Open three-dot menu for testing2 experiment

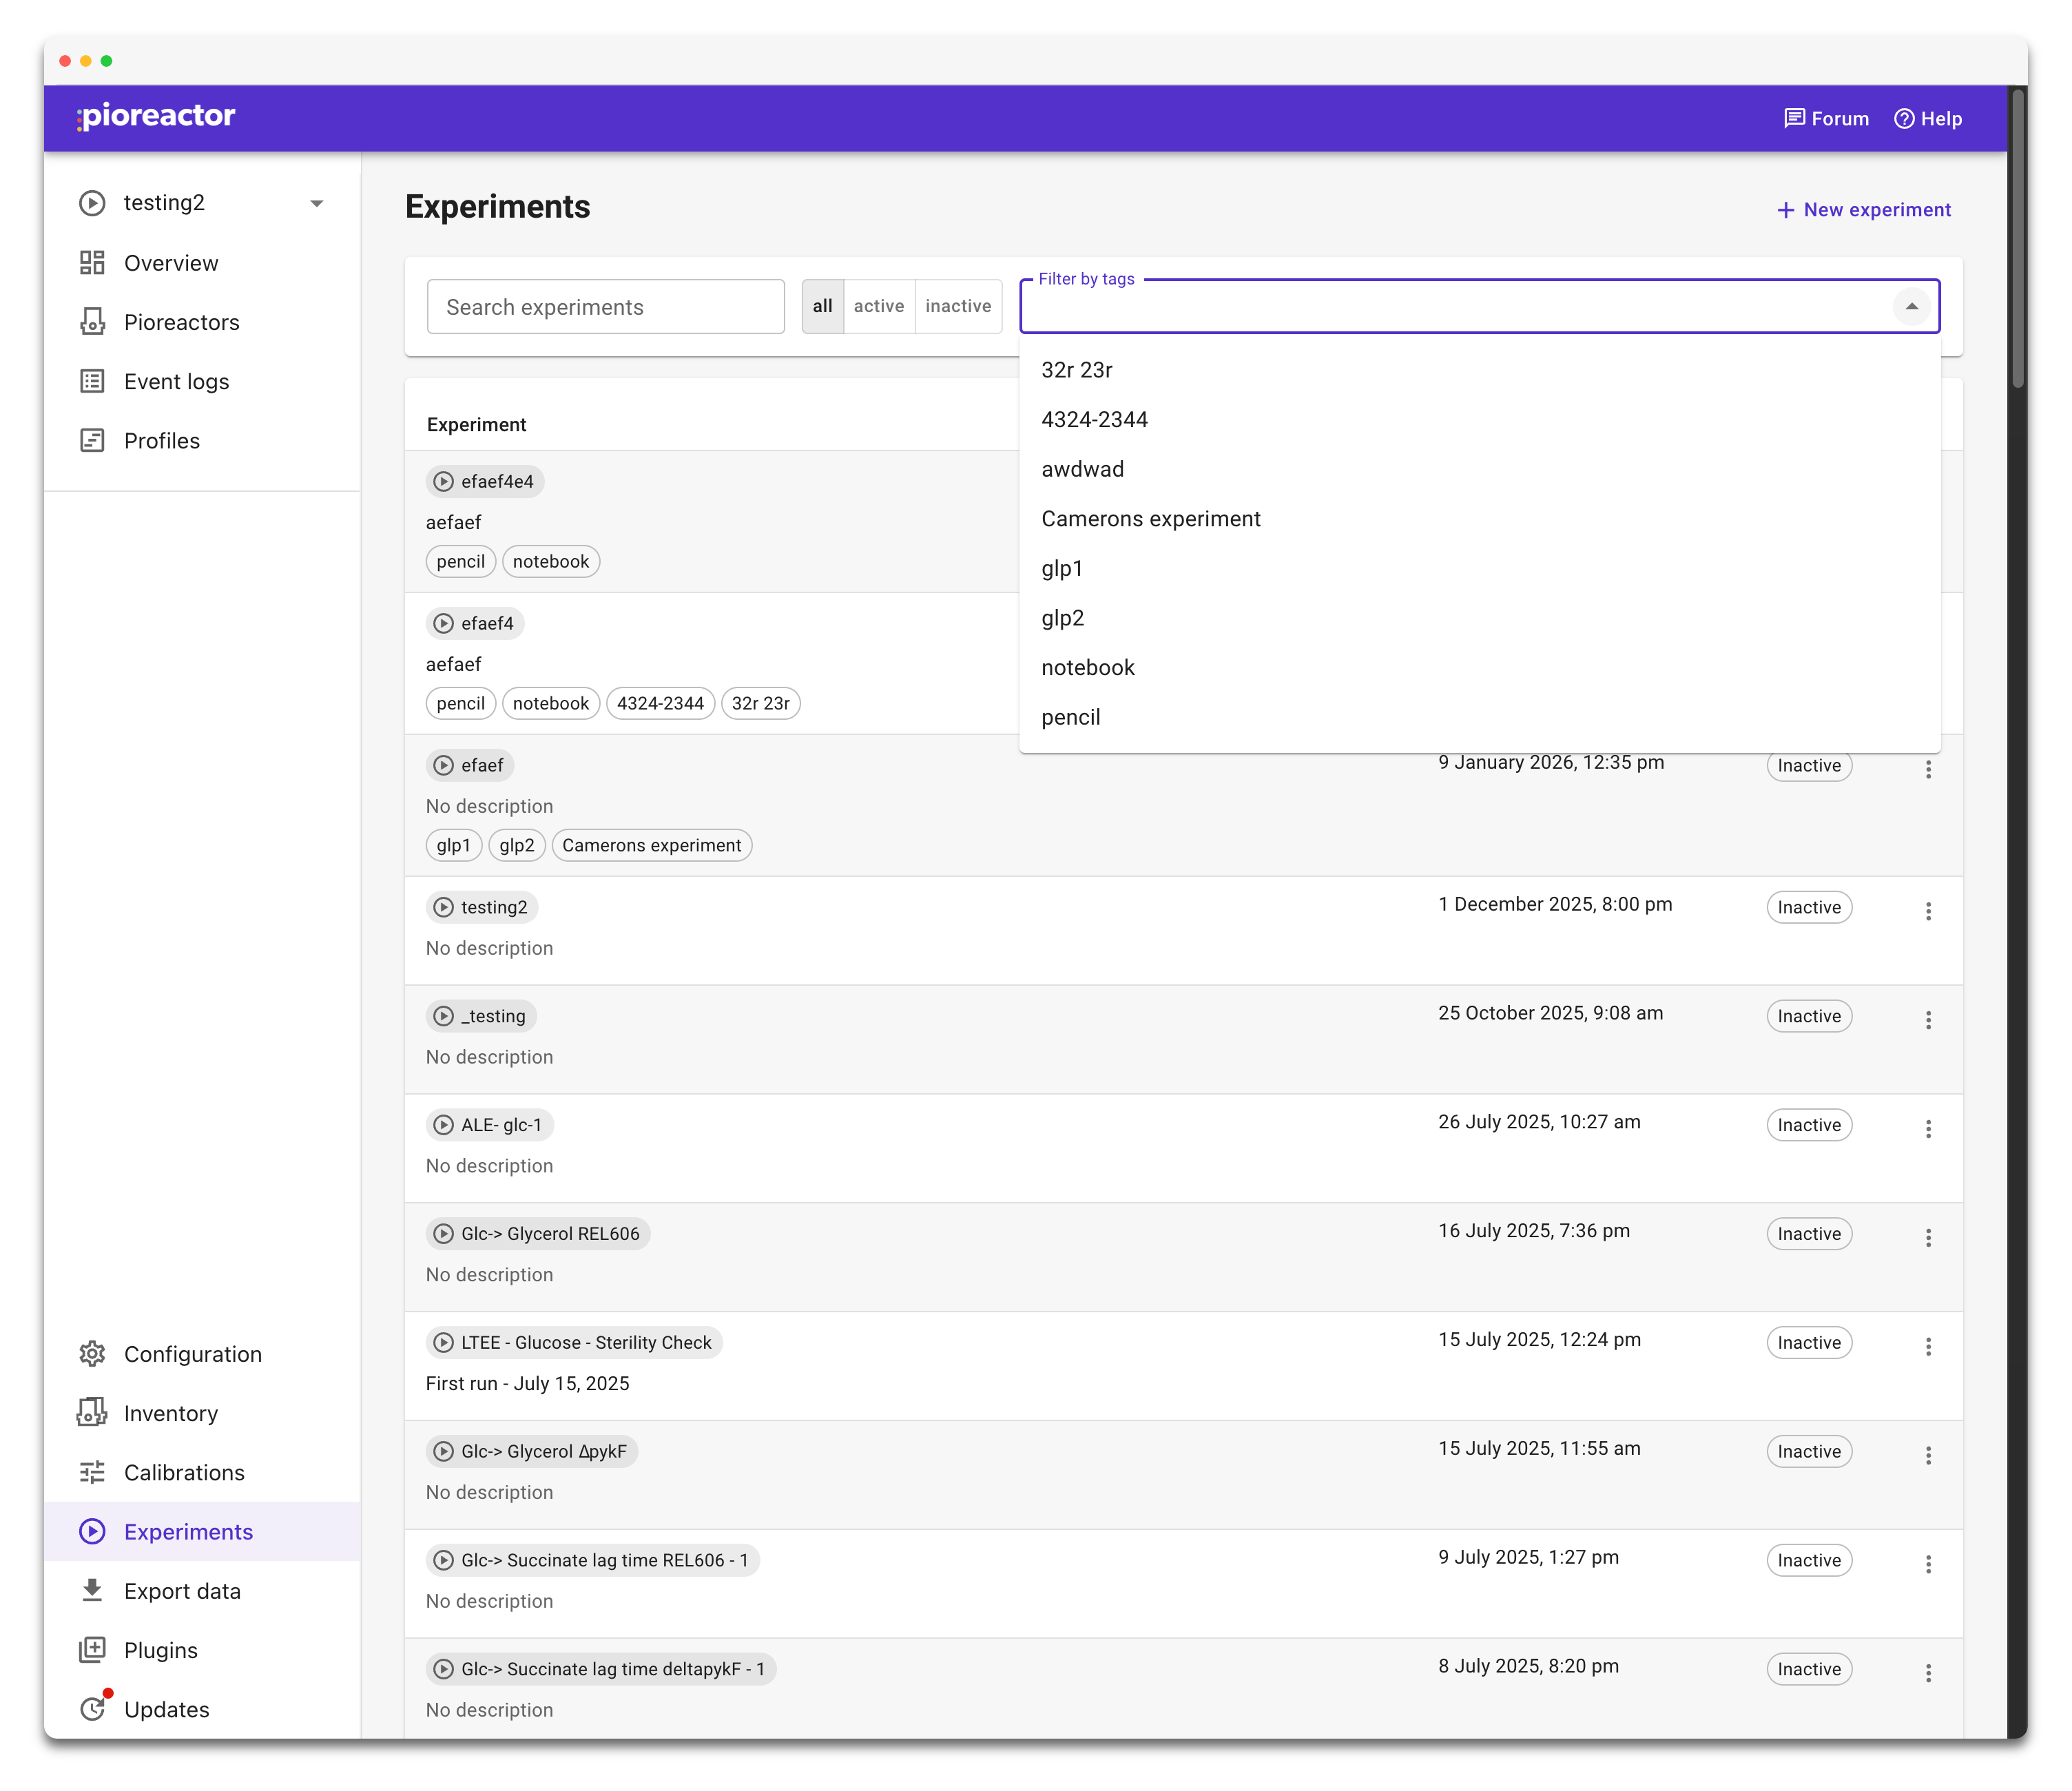click(x=1928, y=911)
